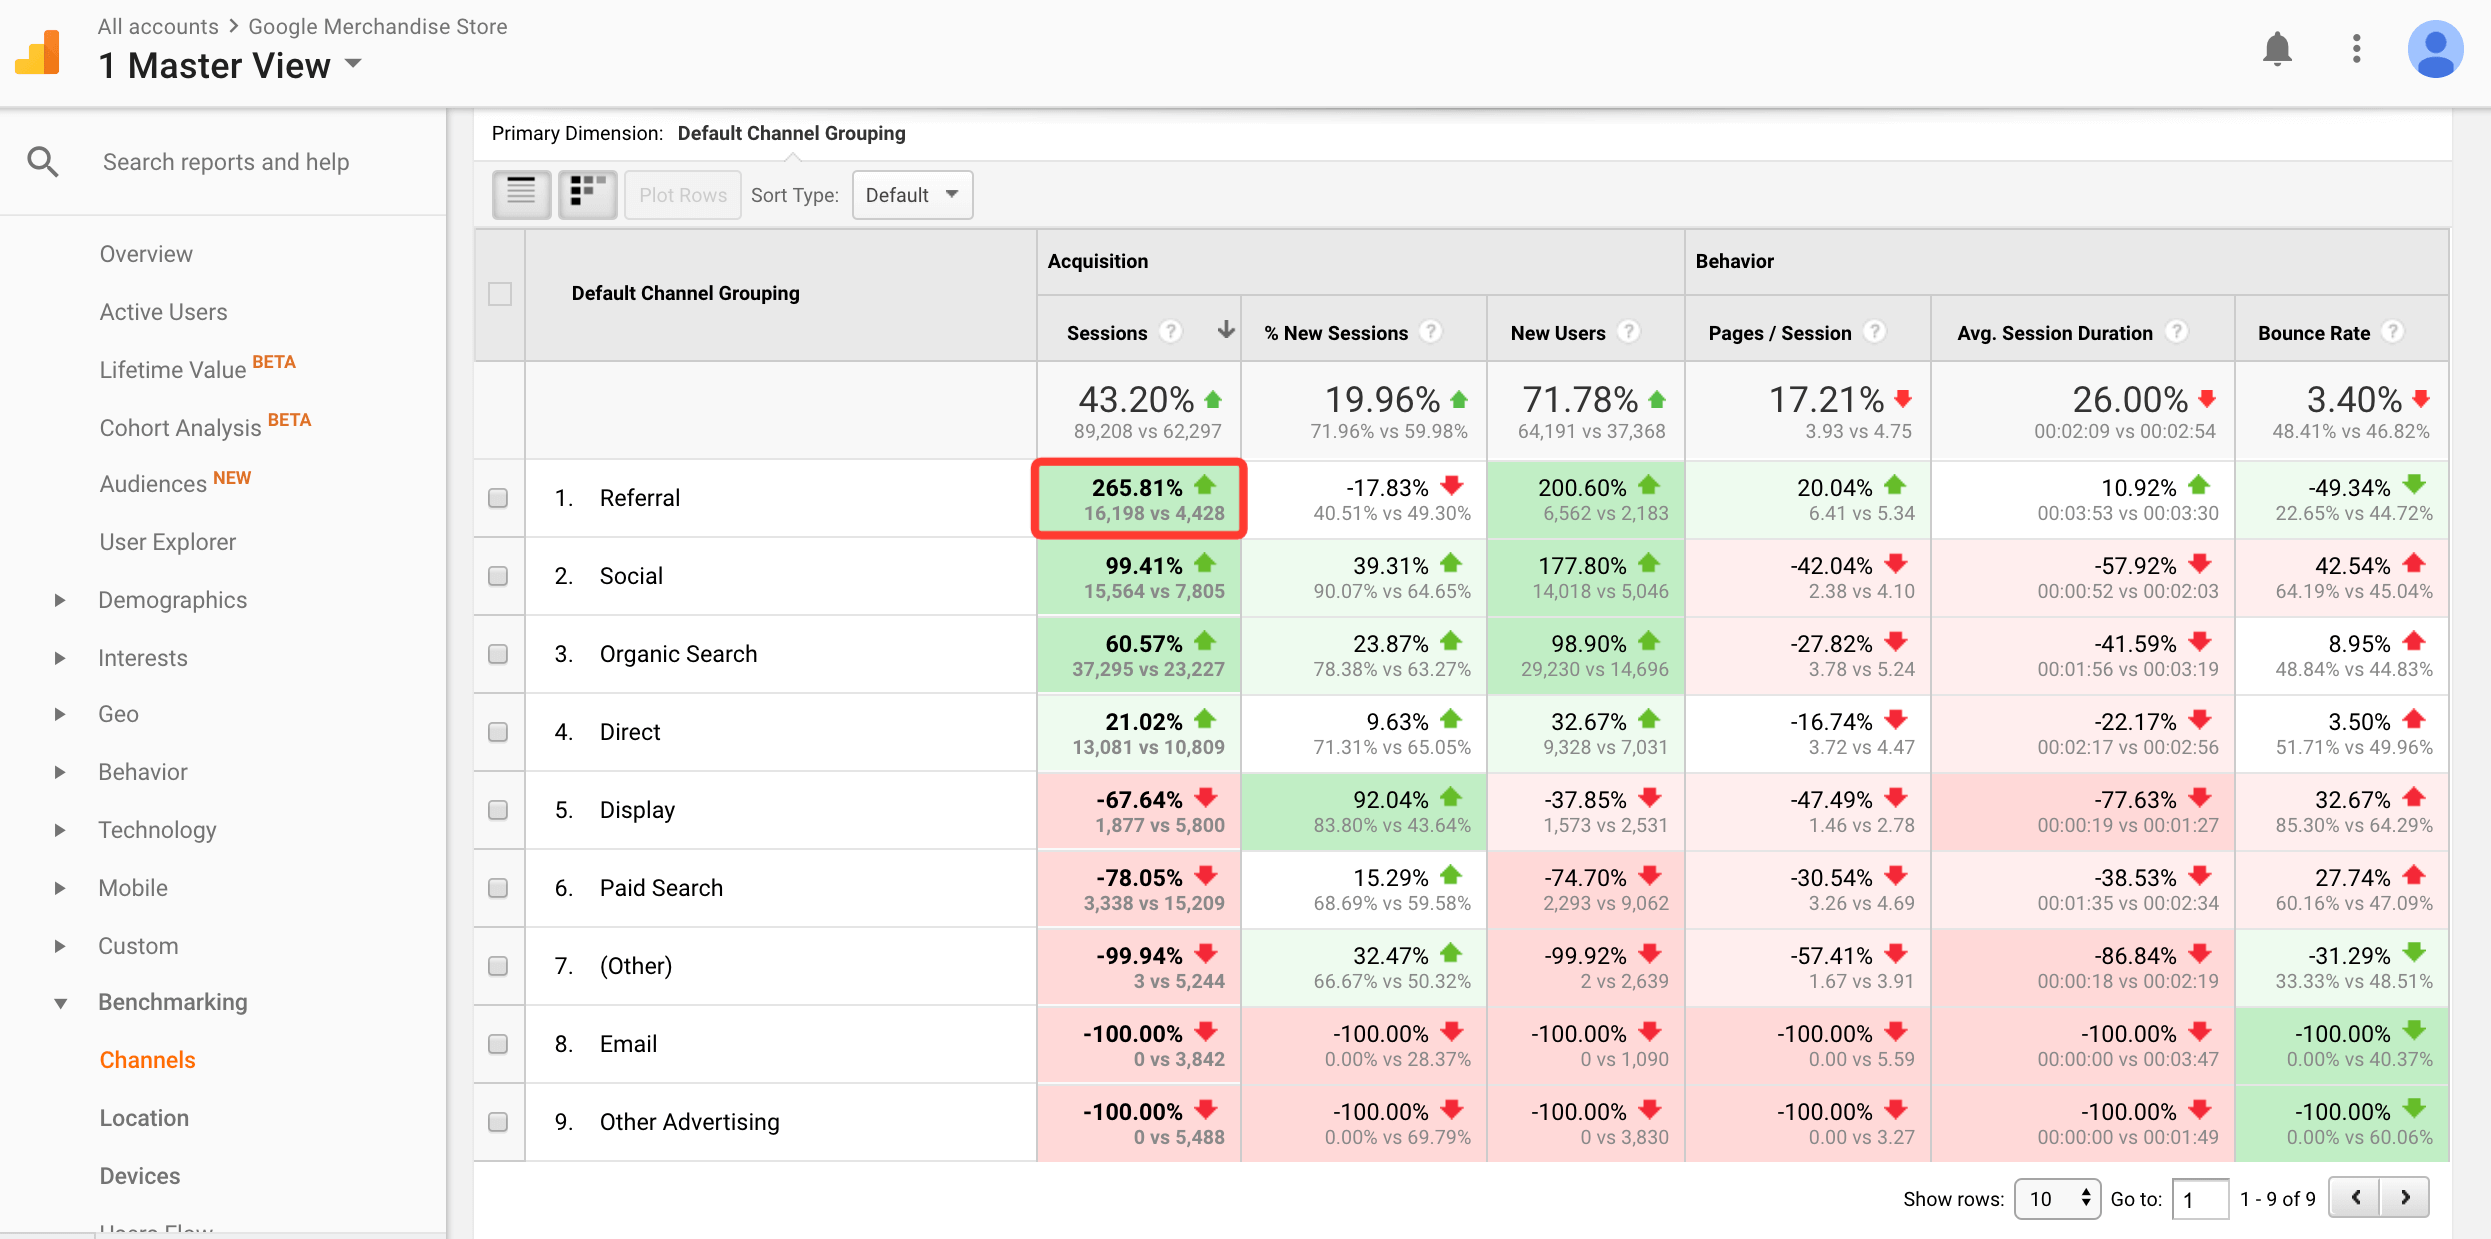Open the Benchmarking Location report

(144, 1118)
